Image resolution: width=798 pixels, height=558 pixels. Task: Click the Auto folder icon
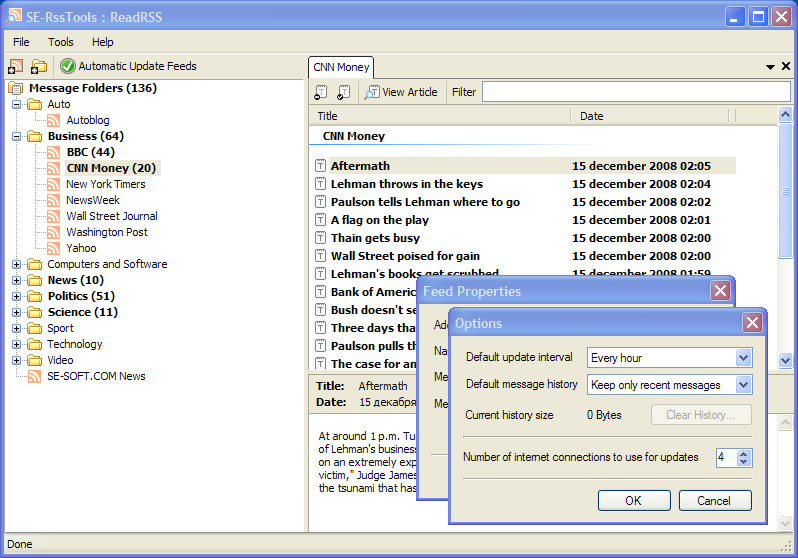pos(35,104)
